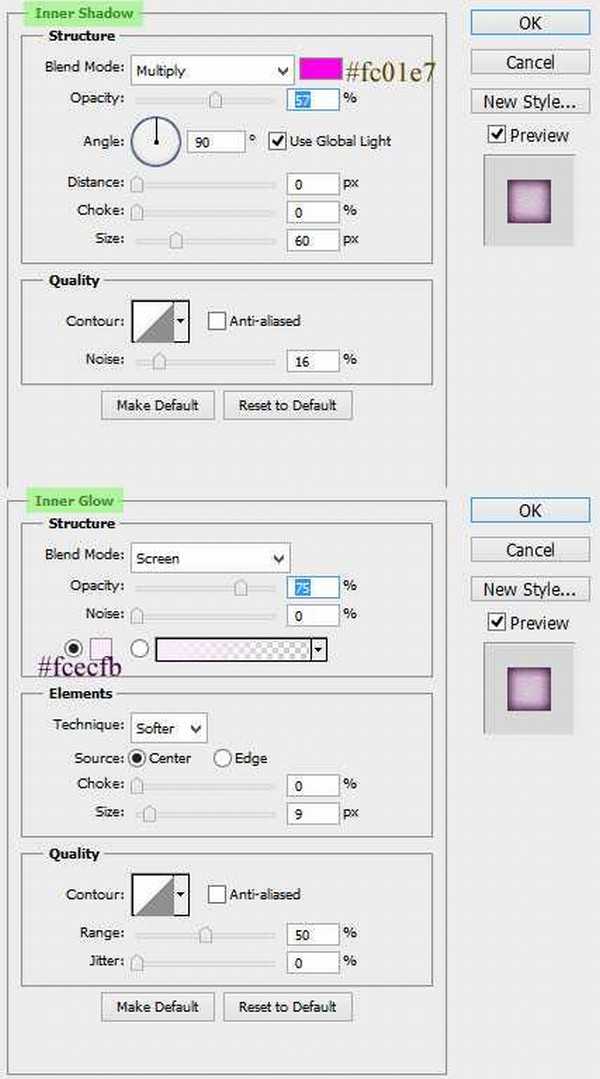Click New Style button in Inner Shadow dialog
The image size is (600, 1079).
(x=529, y=101)
